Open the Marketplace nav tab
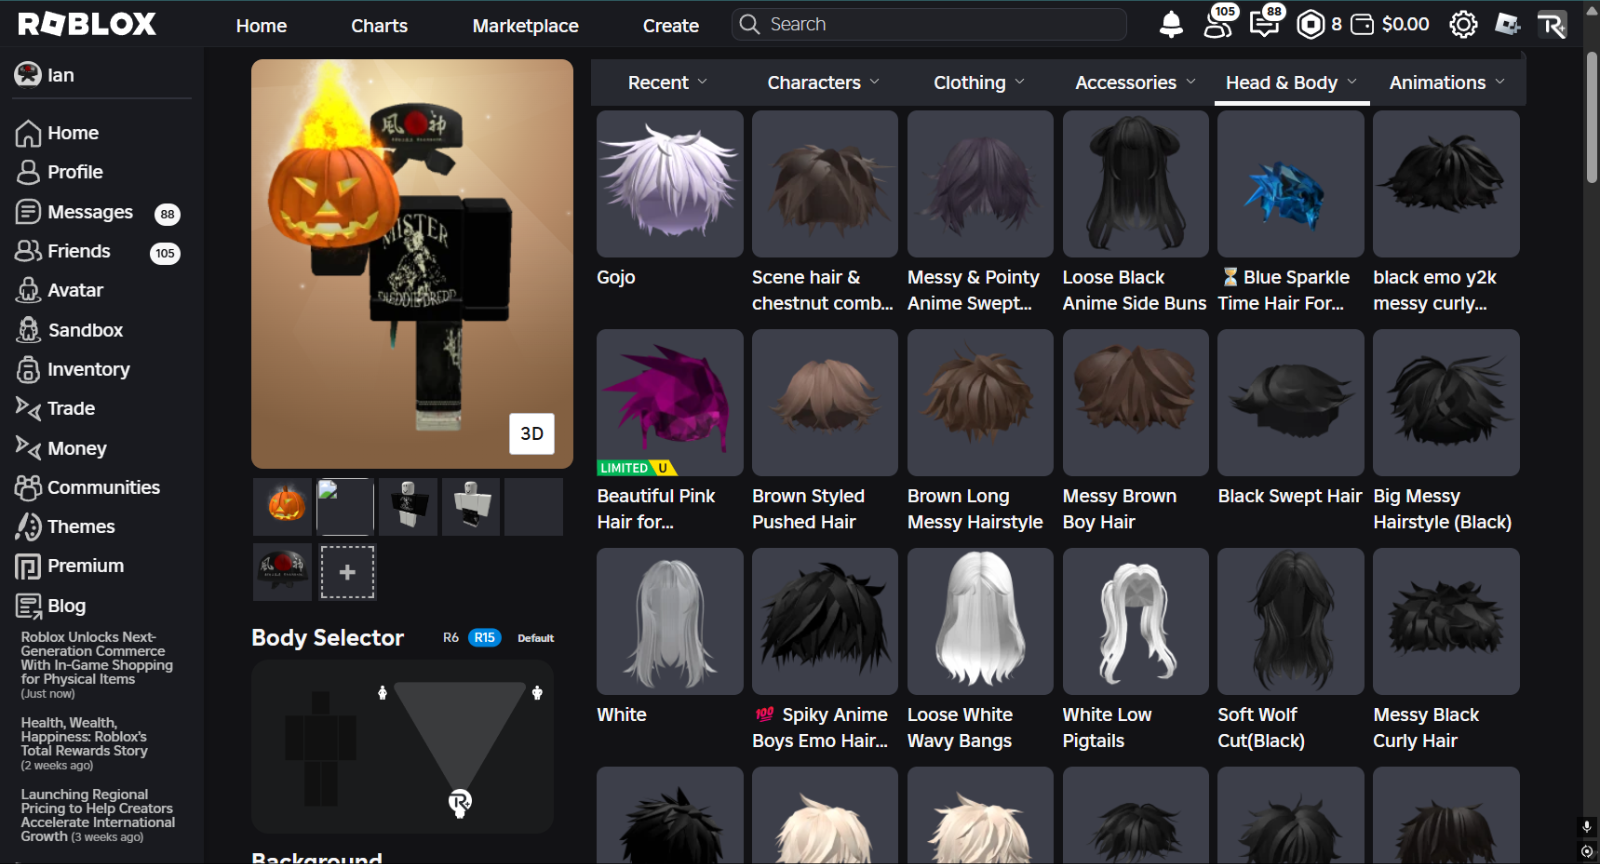Viewport: 1600px width, 864px height. [525, 26]
